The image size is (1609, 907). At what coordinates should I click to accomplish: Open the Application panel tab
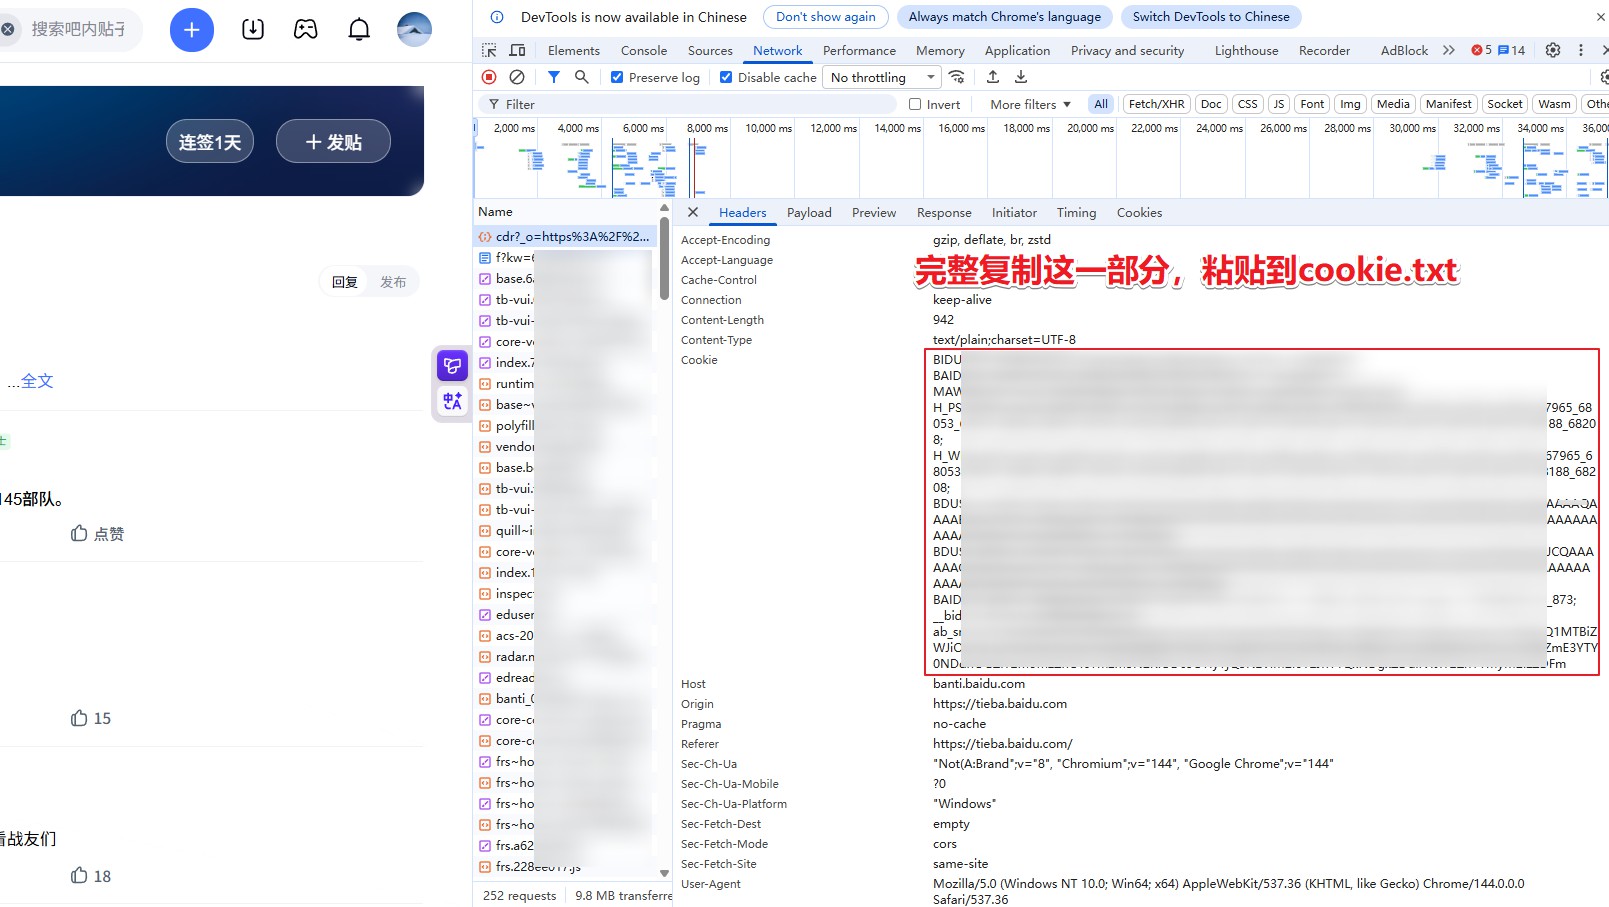click(1017, 50)
